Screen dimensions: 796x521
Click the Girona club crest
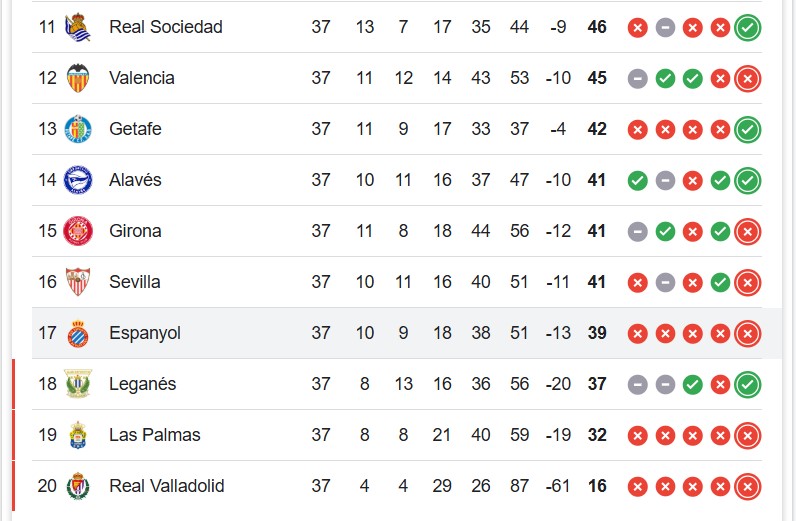click(x=78, y=231)
